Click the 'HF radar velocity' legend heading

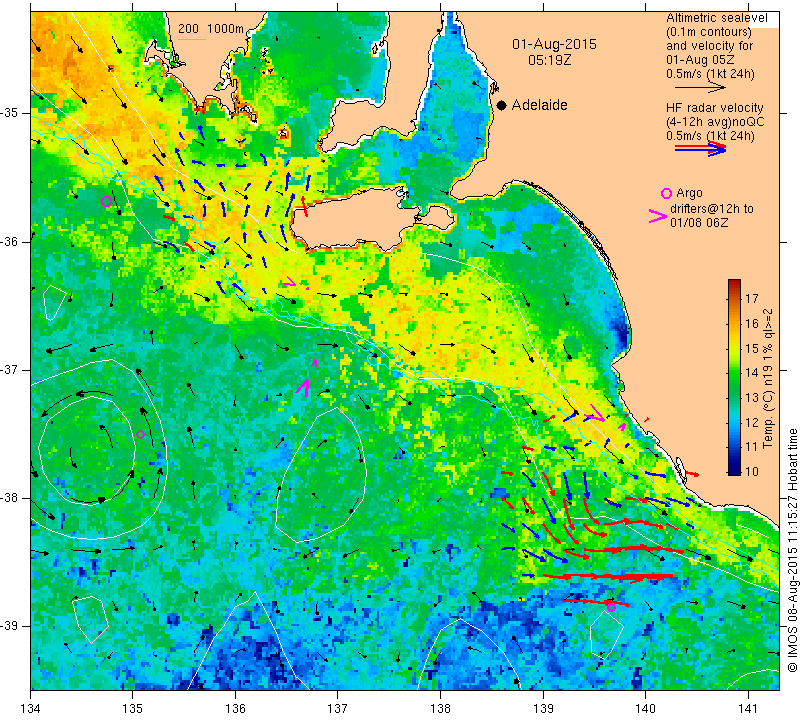(x=714, y=108)
